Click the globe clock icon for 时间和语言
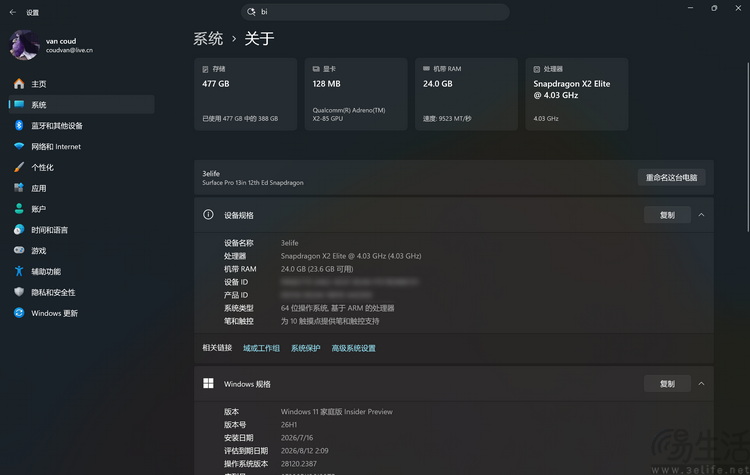 pyautogui.click(x=19, y=230)
